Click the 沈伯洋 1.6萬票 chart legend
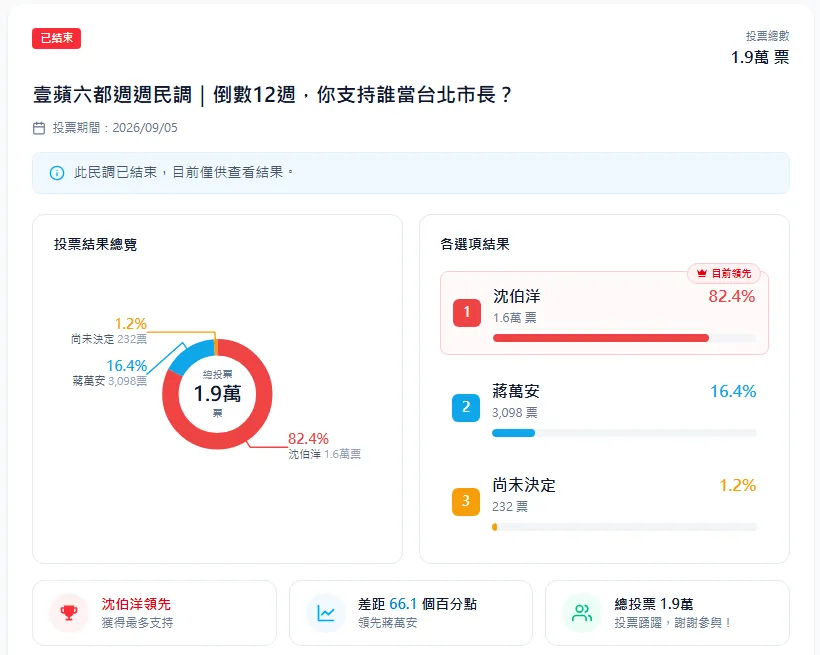 point(324,454)
